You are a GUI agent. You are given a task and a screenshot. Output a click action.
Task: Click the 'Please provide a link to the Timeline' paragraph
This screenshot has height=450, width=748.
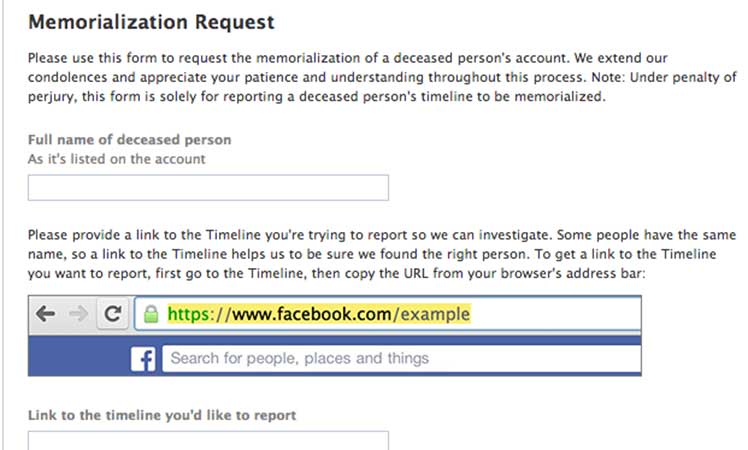click(380, 253)
